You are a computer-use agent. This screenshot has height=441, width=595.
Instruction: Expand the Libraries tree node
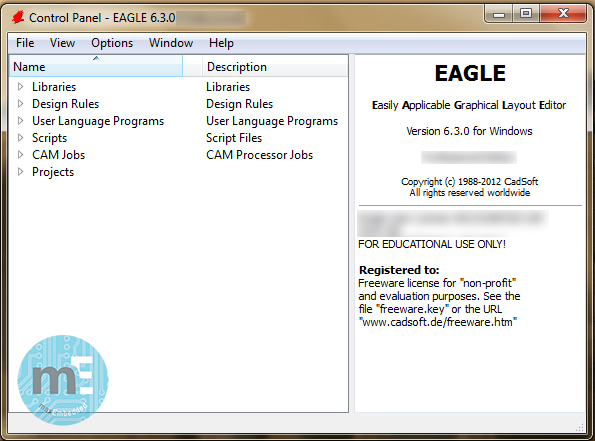[20, 87]
